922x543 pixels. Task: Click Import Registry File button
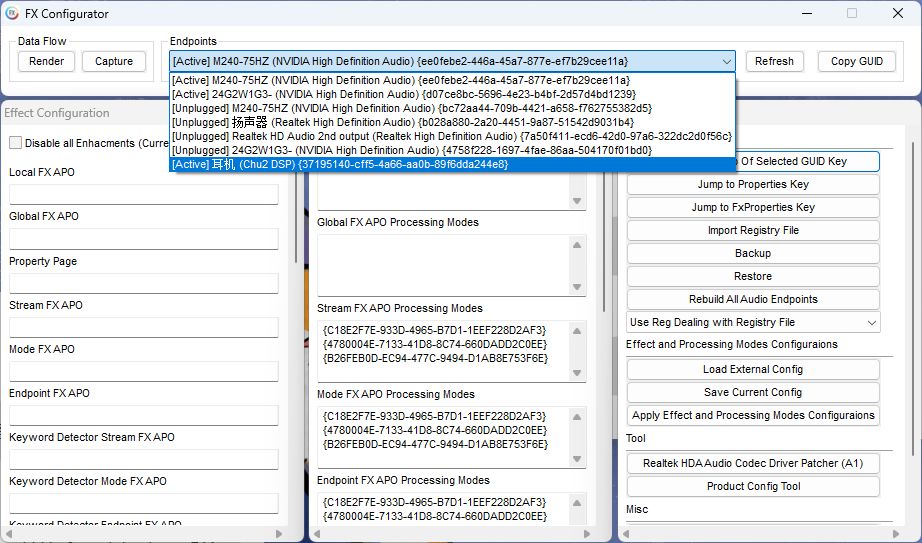[753, 230]
